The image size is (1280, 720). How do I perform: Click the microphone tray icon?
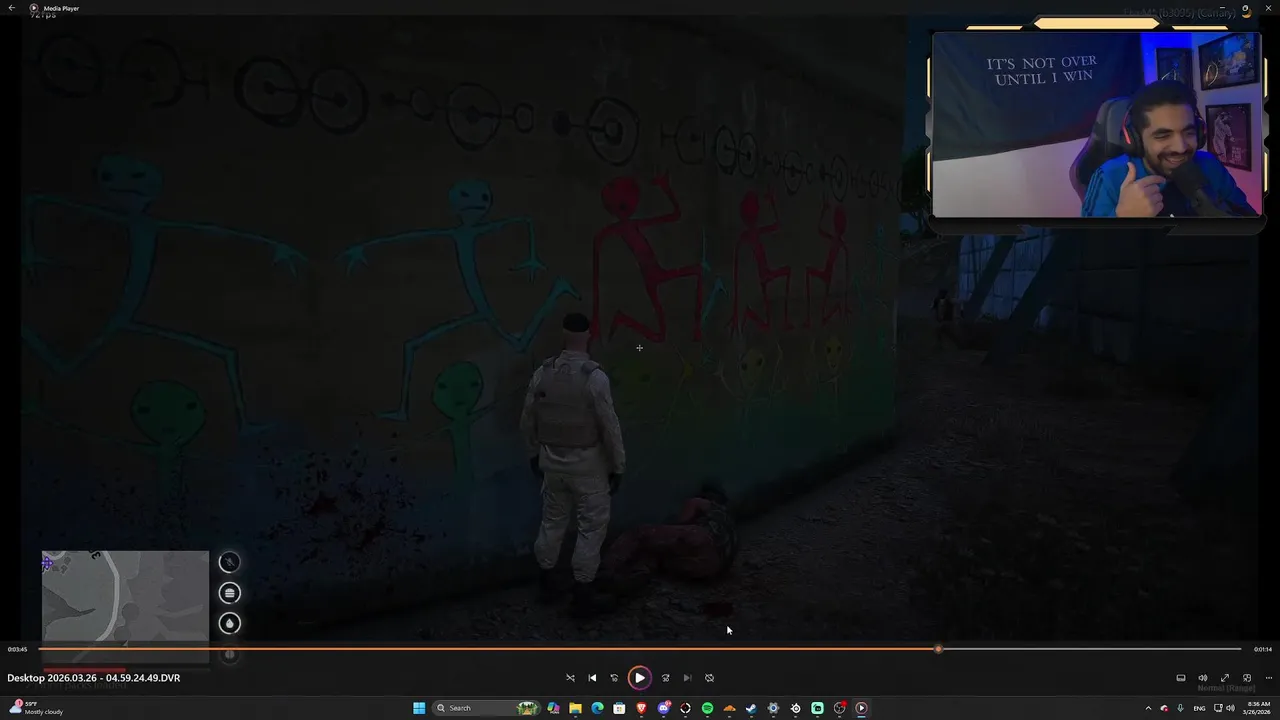[x=1180, y=708]
